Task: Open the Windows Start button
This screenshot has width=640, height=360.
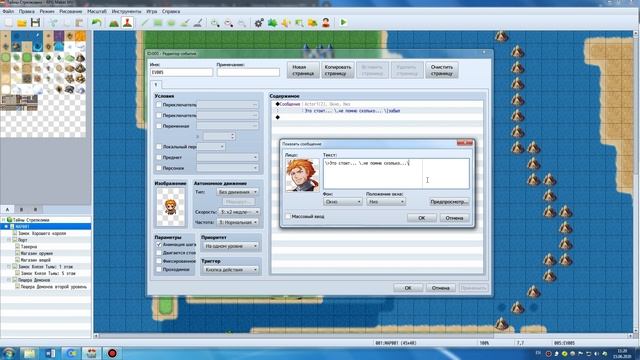Action: point(8,353)
